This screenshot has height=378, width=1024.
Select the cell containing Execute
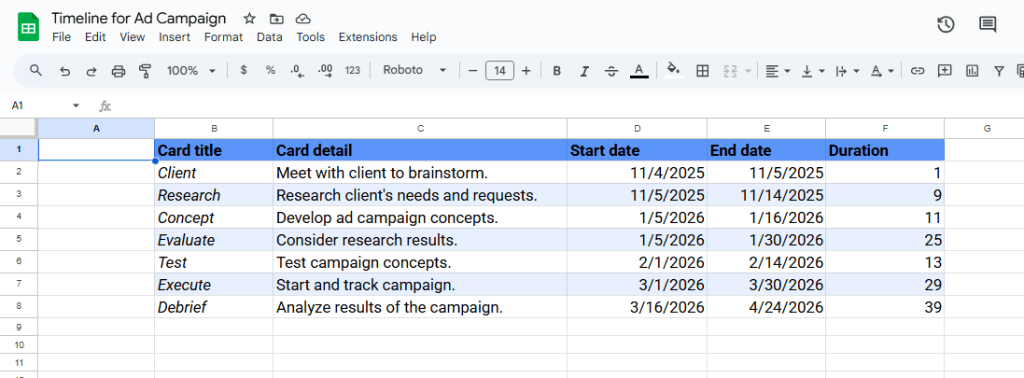(214, 285)
